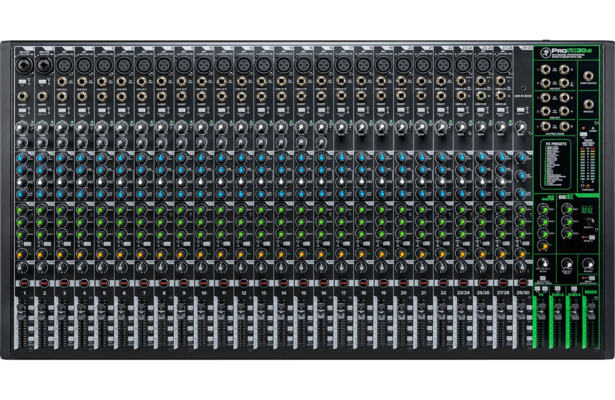This screenshot has width=615, height=400.
Task: Click the channel 1 pan knob
Action: click(22, 269)
